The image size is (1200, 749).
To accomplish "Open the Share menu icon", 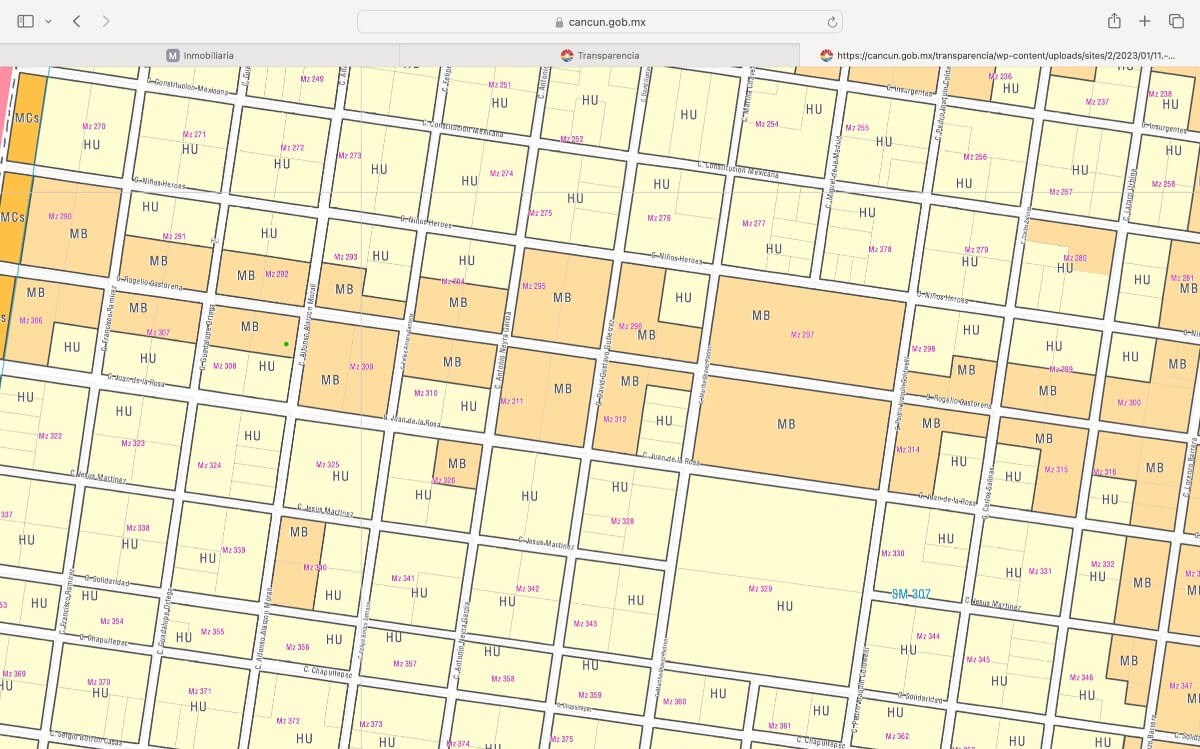I will pyautogui.click(x=1114, y=21).
